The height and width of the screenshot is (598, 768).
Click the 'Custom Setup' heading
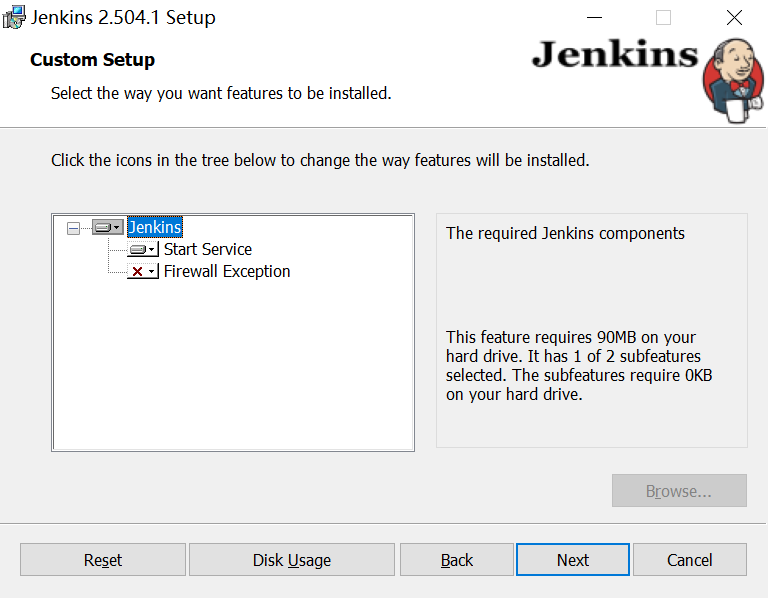coord(93,60)
